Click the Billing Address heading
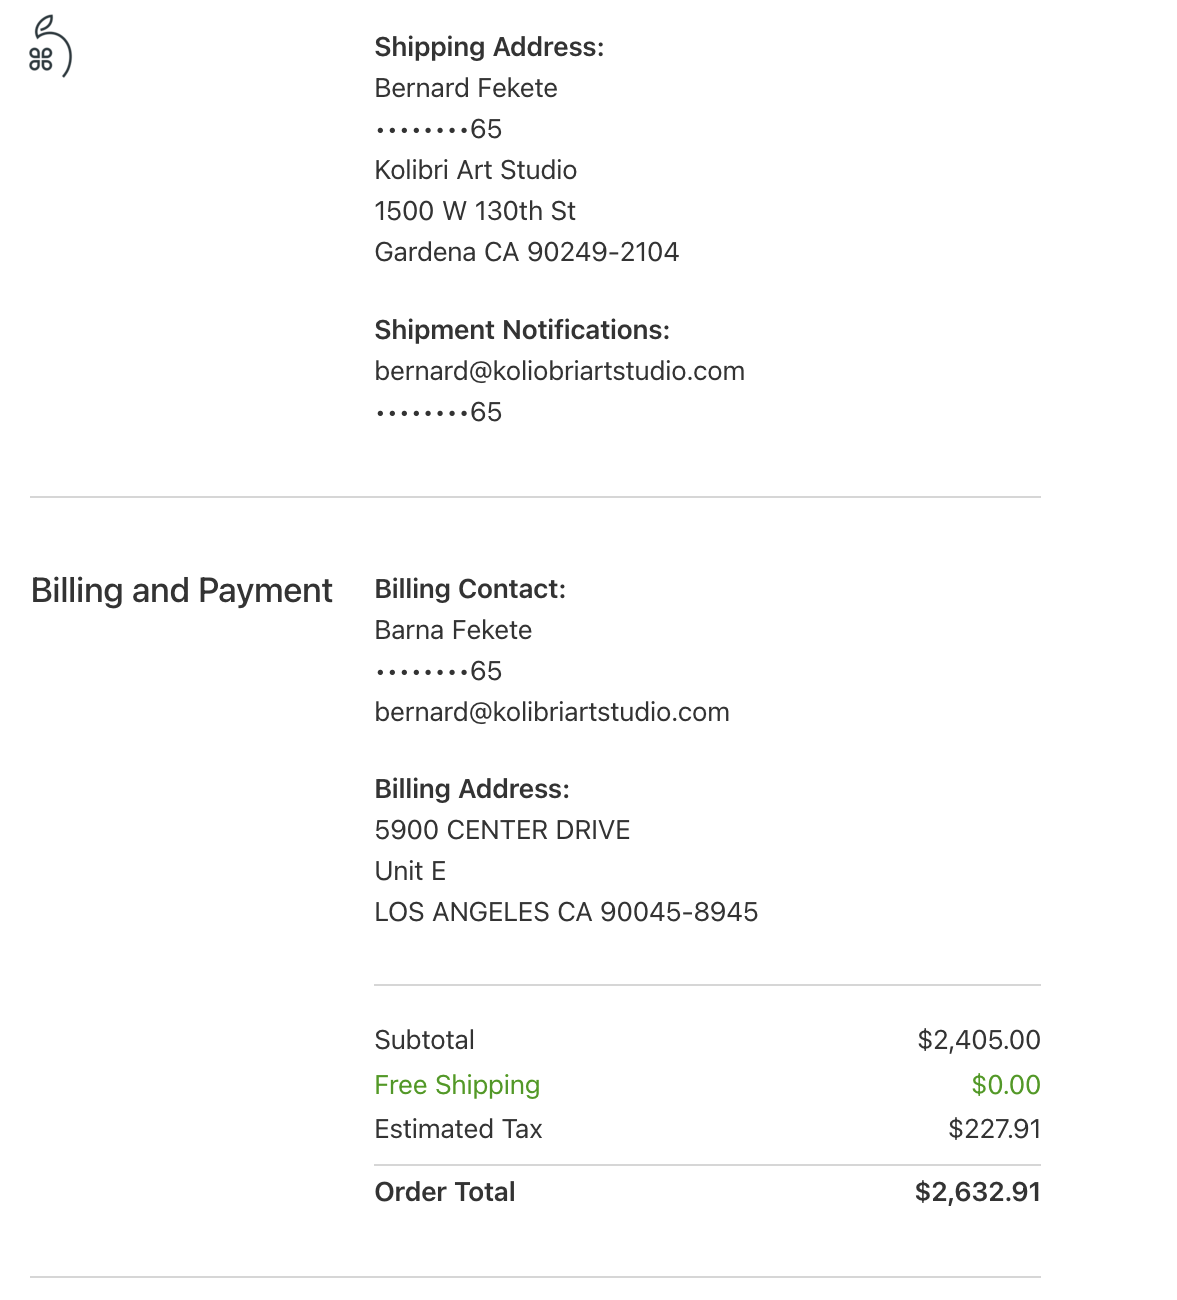The height and width of the screenshot is (1300, 1177). coord(472,789)
